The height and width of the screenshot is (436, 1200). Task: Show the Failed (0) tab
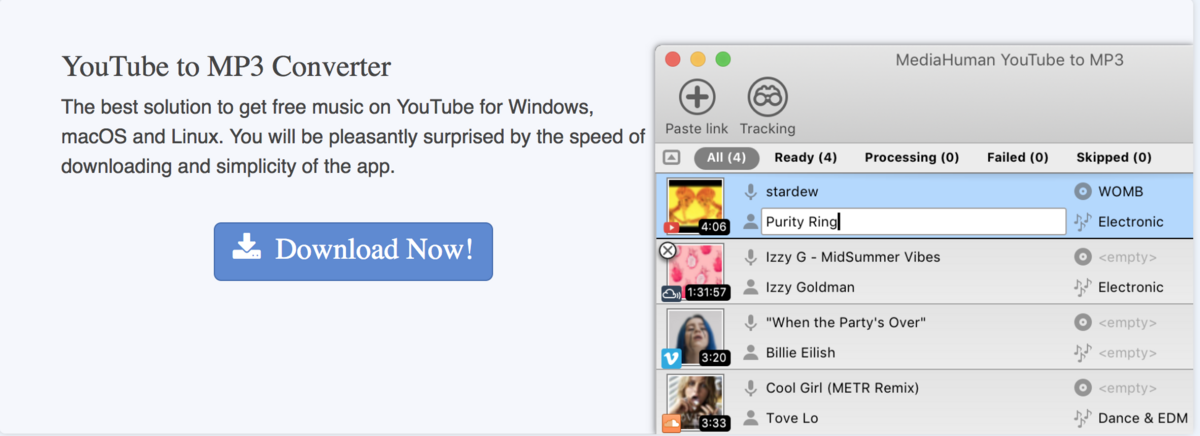(x=1017, y=158)
